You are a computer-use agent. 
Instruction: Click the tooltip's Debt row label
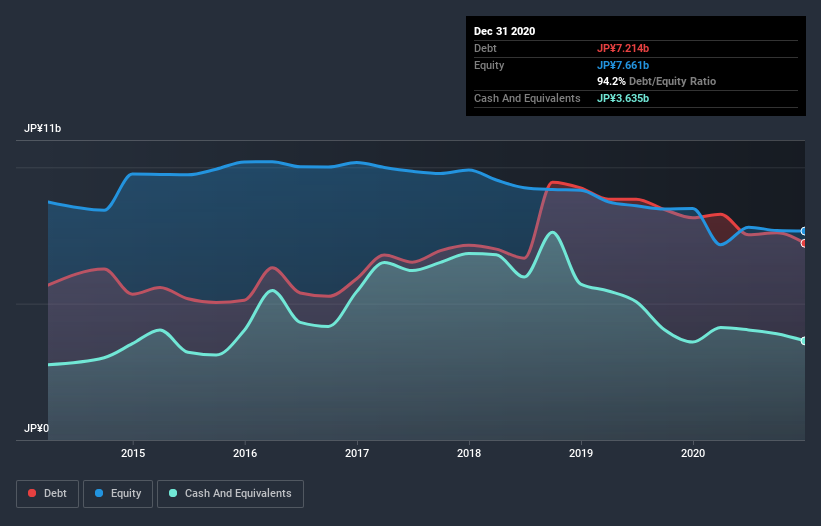click(x=485, y=48)
